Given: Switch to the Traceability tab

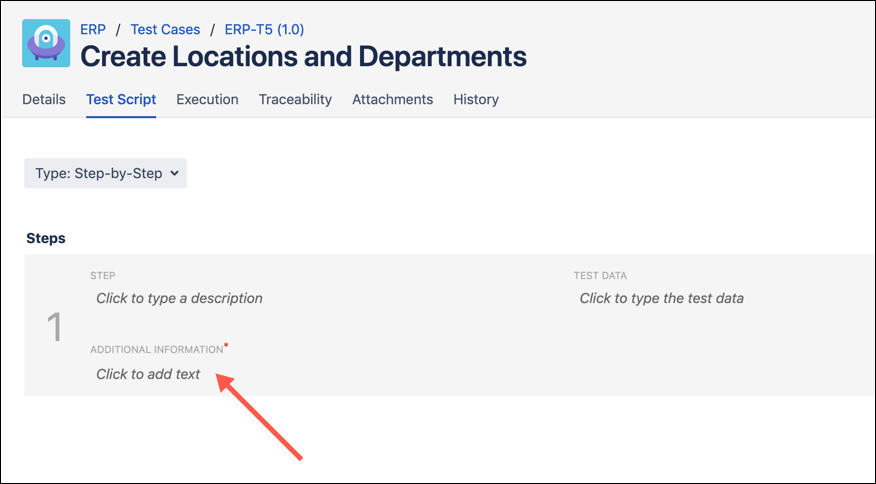Looking at the screenshot, I should [x=295, y=99].
